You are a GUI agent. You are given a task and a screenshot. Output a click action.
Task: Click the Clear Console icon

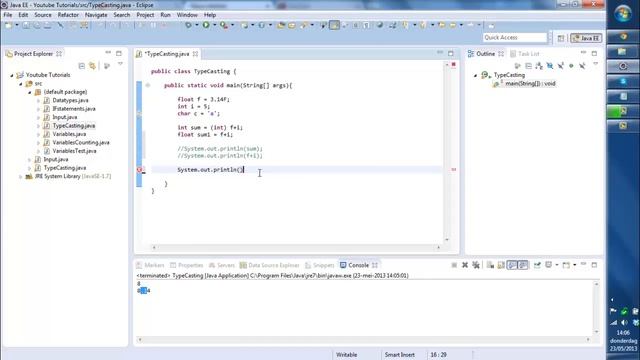coord(490,265)
